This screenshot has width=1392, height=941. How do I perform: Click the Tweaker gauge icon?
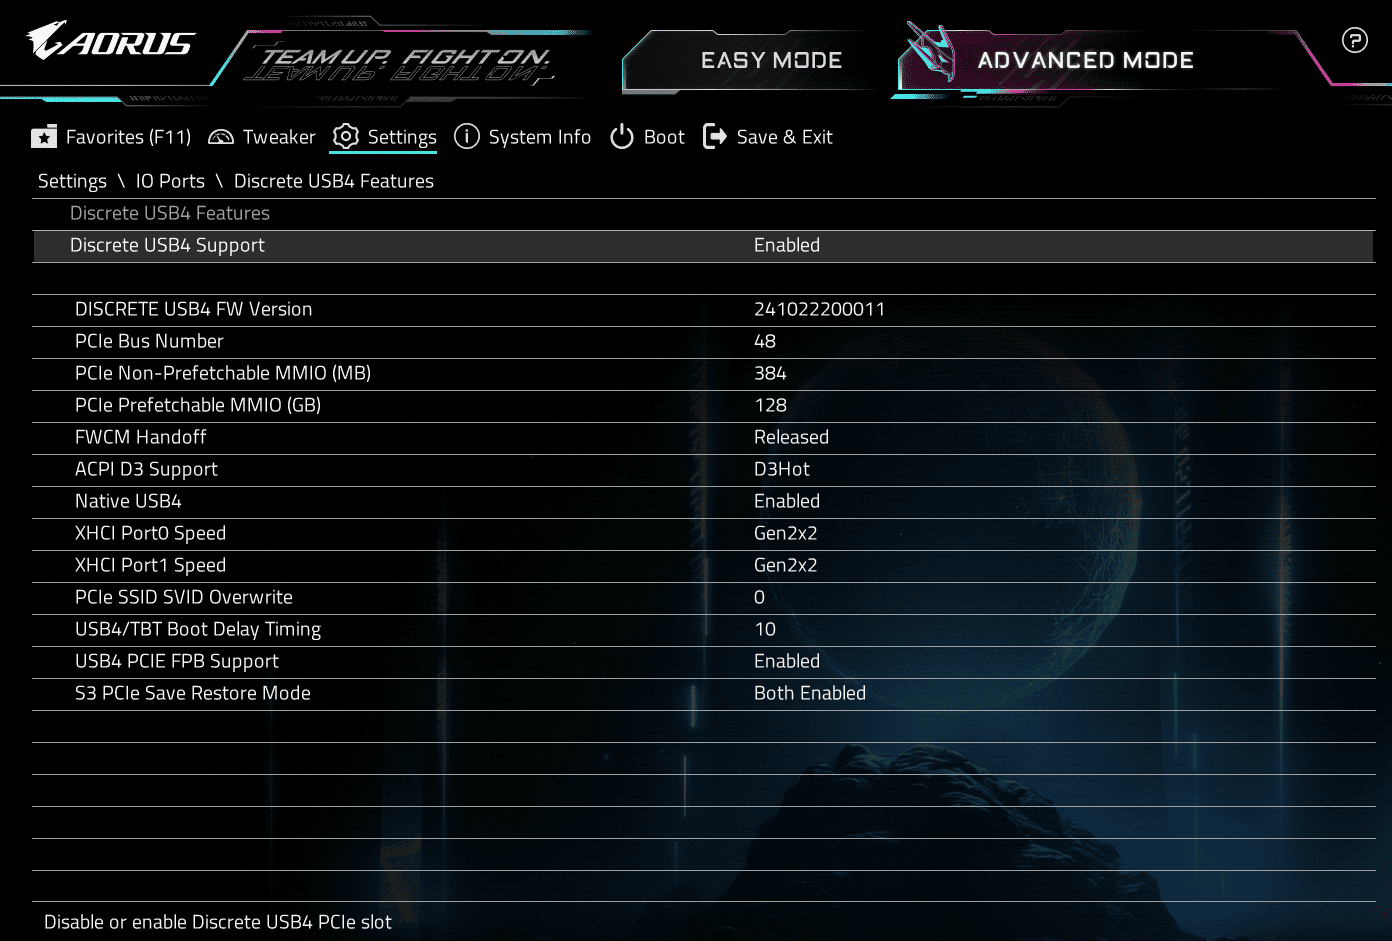click(220, 137)
